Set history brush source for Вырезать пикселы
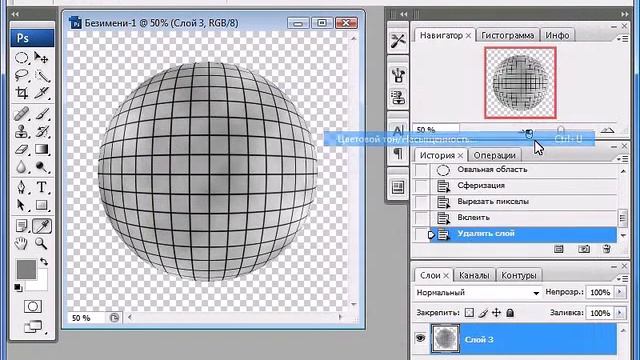This screenshot has height=360, width=640. 421,202
